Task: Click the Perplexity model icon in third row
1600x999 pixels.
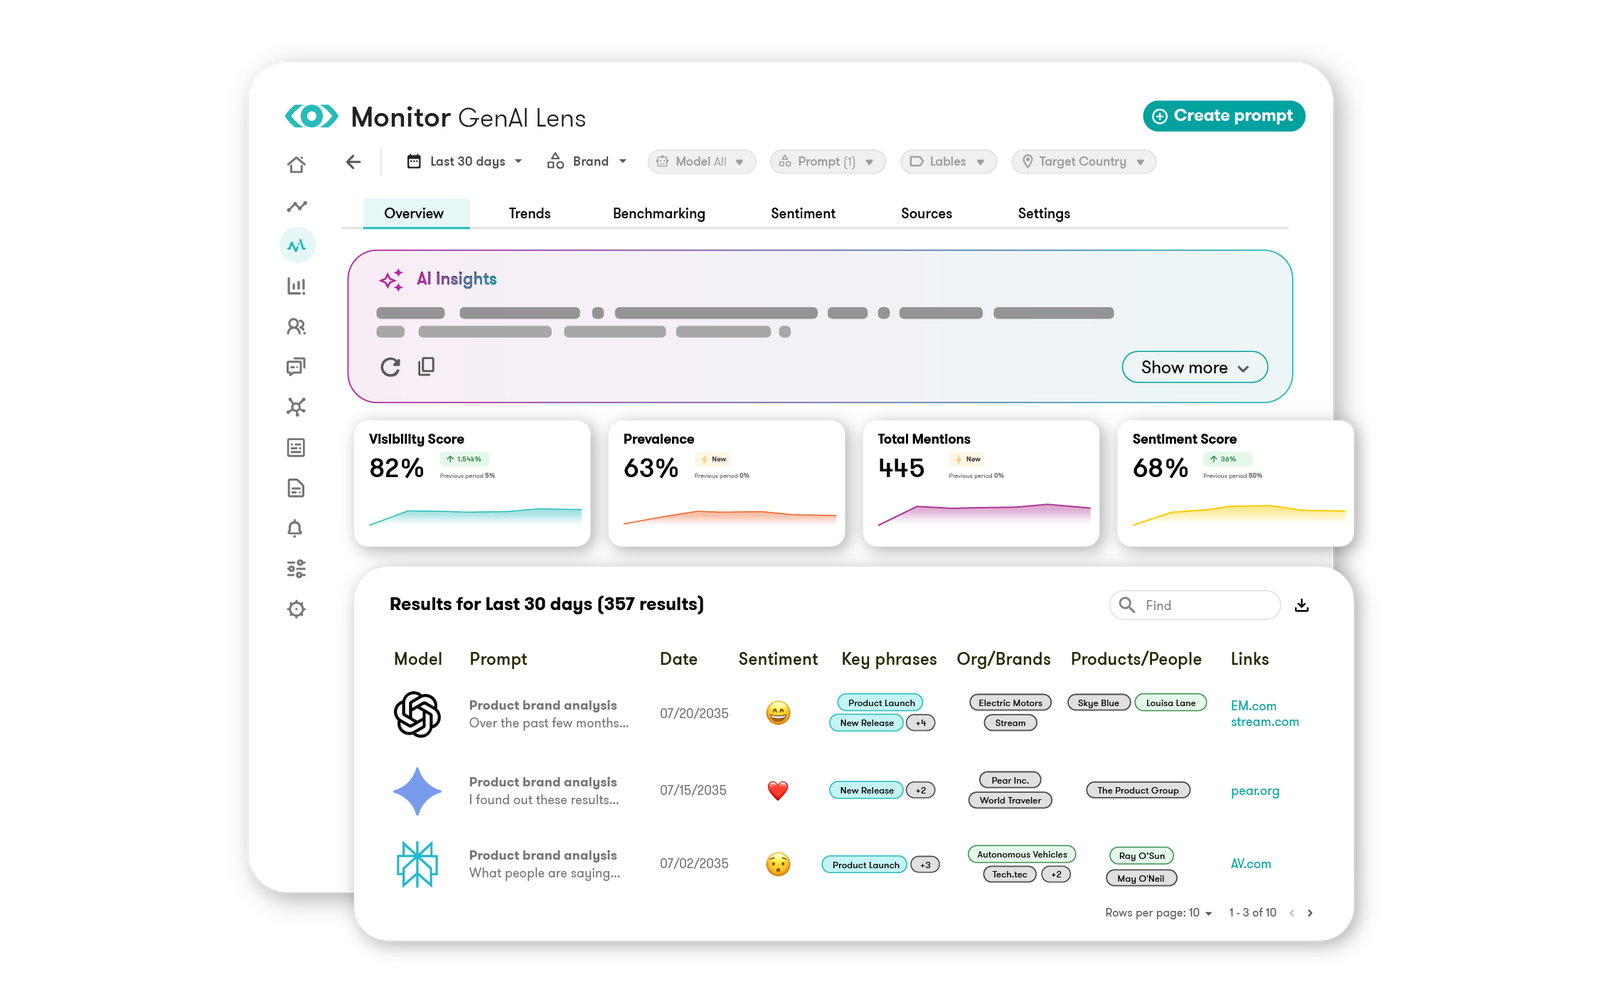Action: point(417,864)
